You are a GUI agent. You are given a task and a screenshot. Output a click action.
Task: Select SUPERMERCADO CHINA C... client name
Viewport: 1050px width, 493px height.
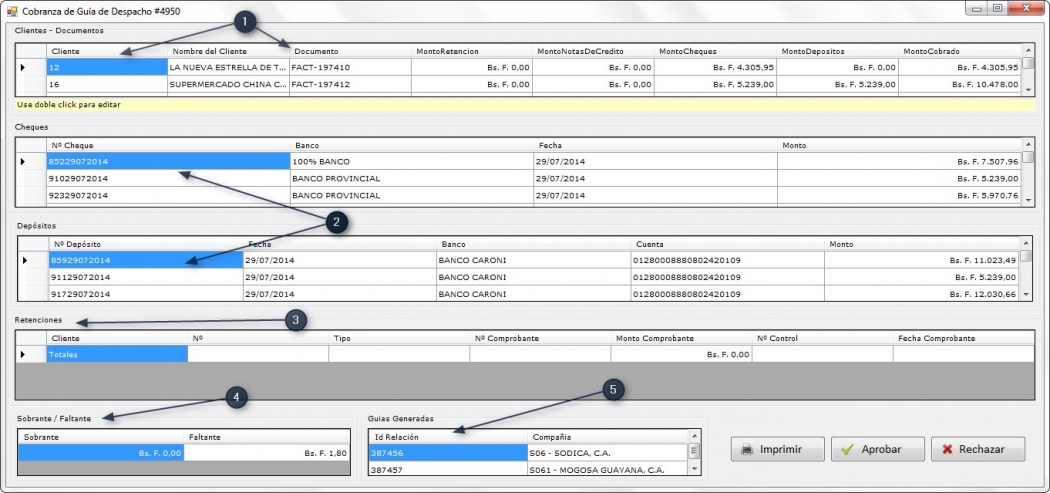pos(228,84)
